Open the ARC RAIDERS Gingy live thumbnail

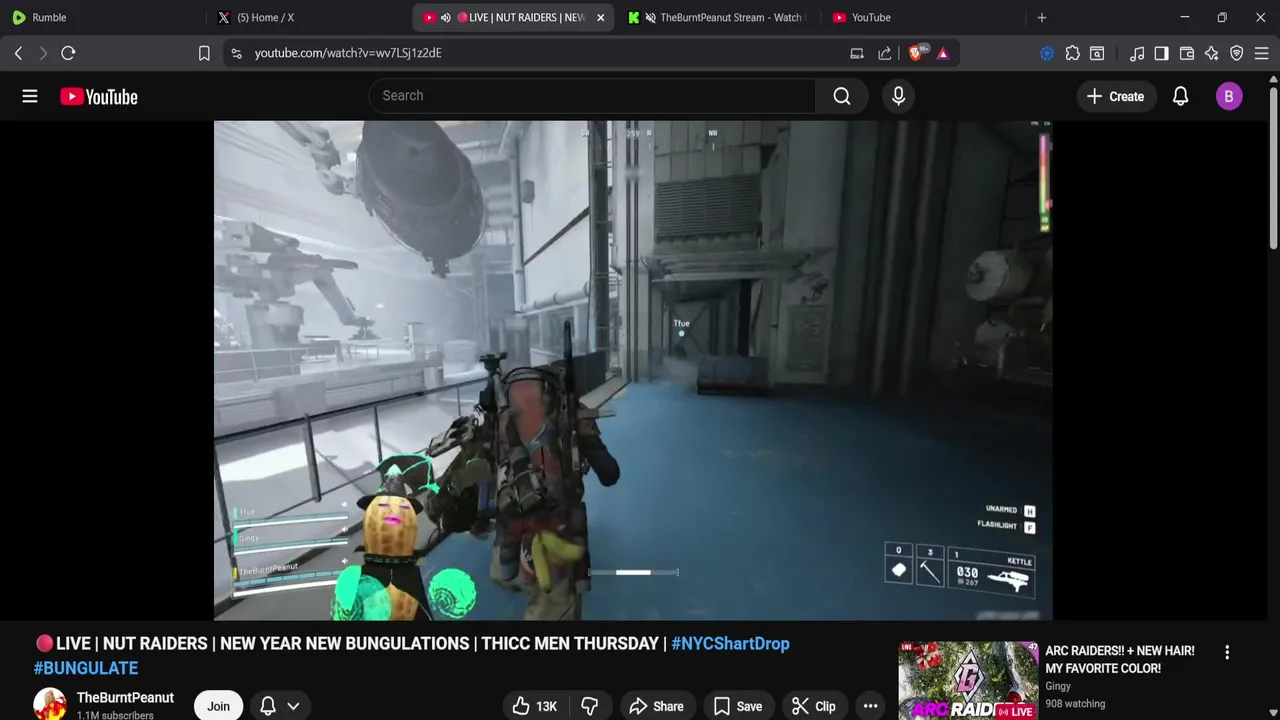[x=968, y=681]
